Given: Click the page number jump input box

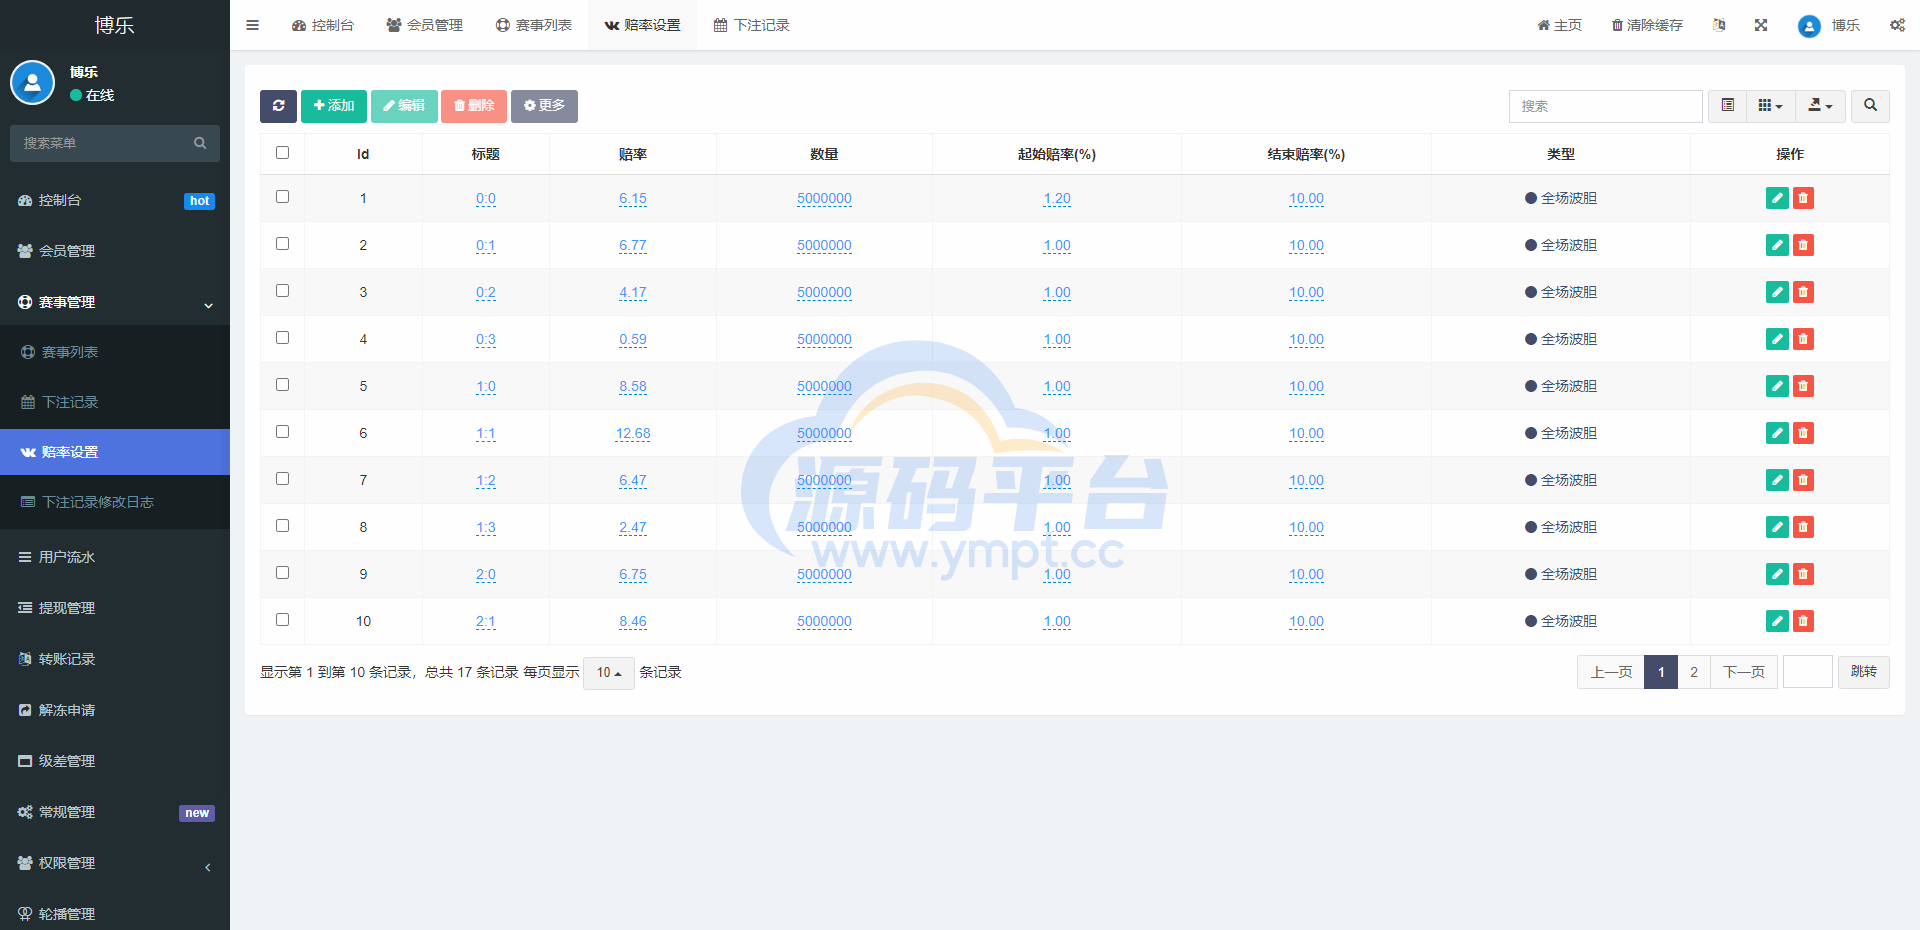Looking at the screenshot, I should 1808,672.
